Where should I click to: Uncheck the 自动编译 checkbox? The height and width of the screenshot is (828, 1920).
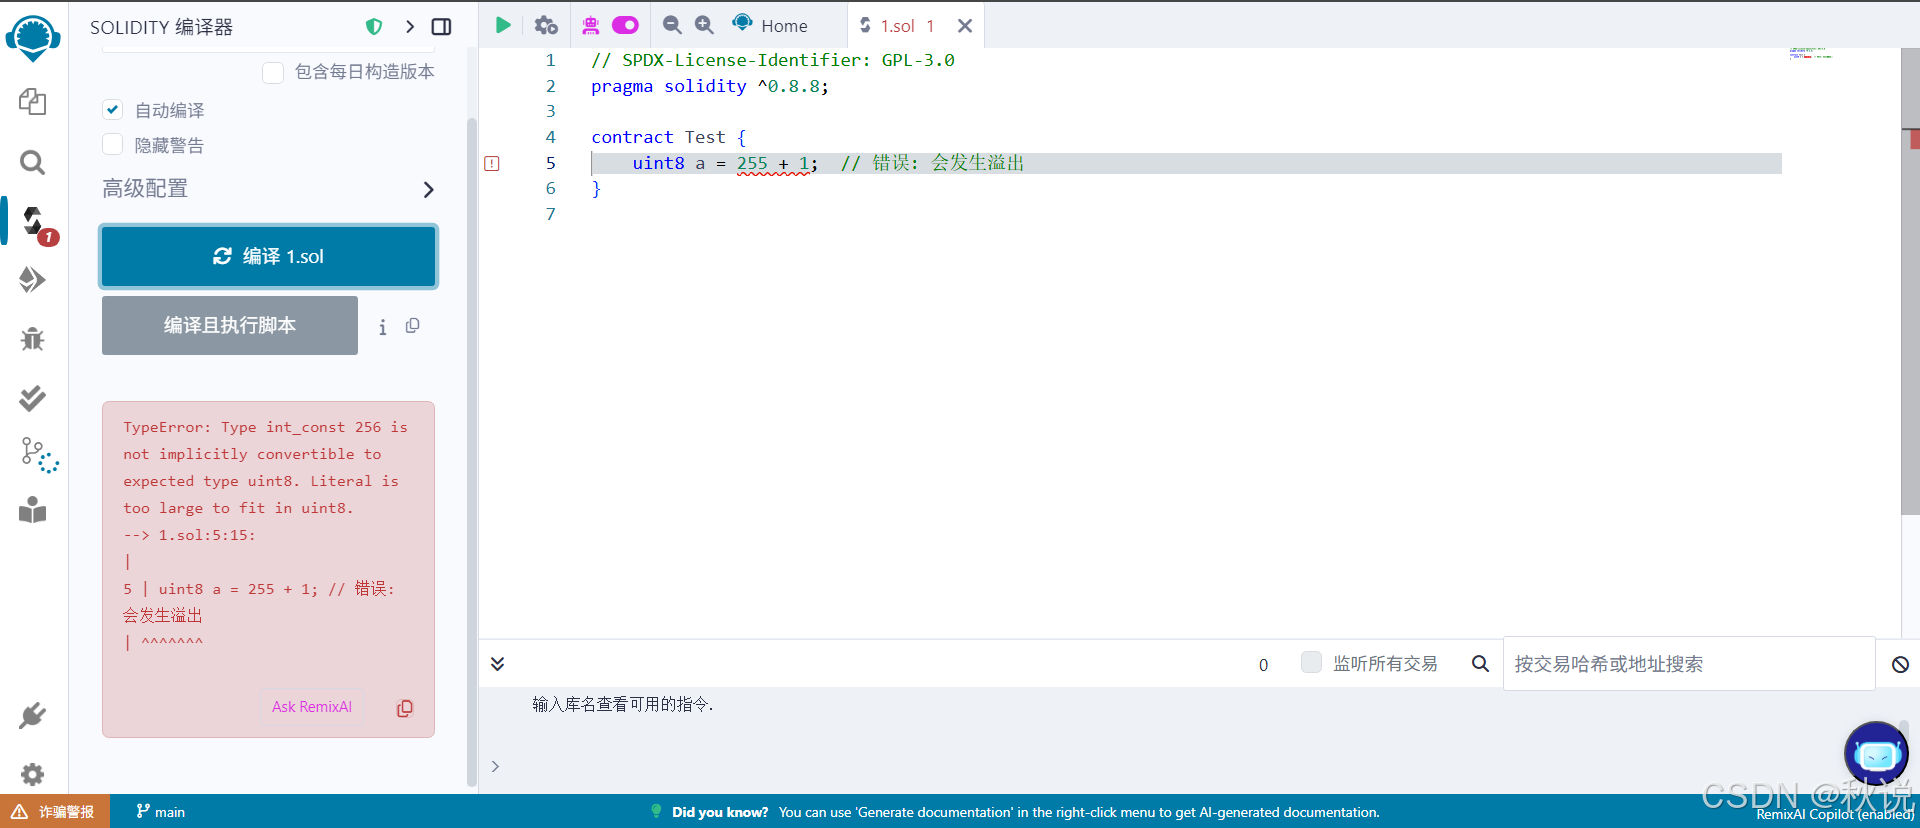pyautogui.click(x=113, y=110)
